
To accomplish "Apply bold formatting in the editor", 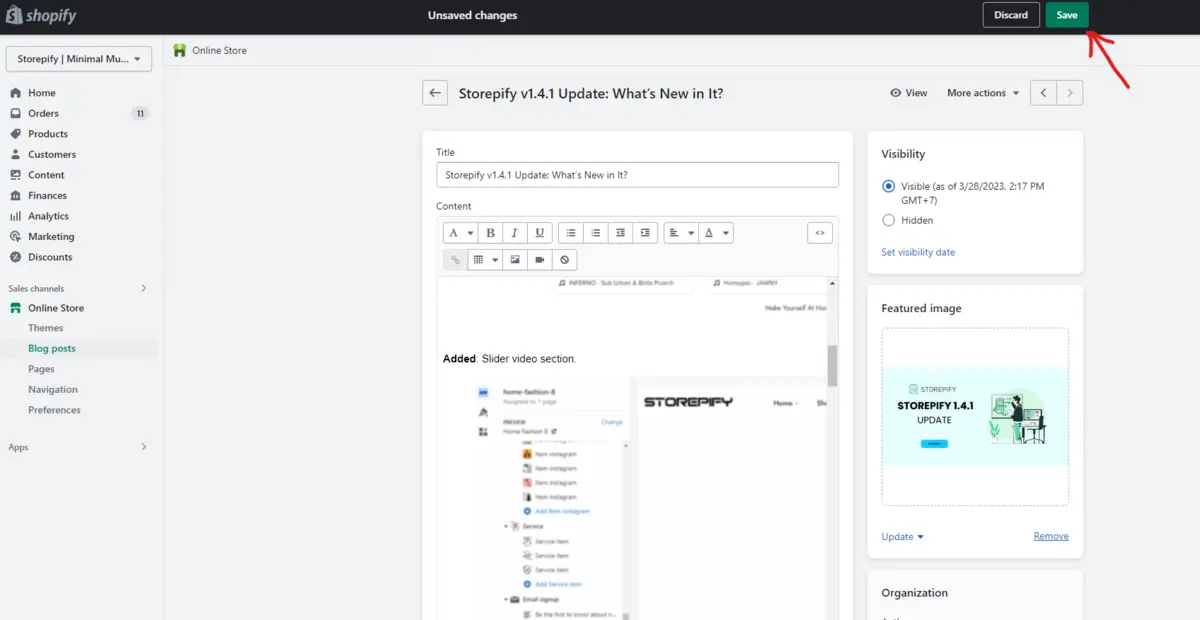I will coord(490,232).
